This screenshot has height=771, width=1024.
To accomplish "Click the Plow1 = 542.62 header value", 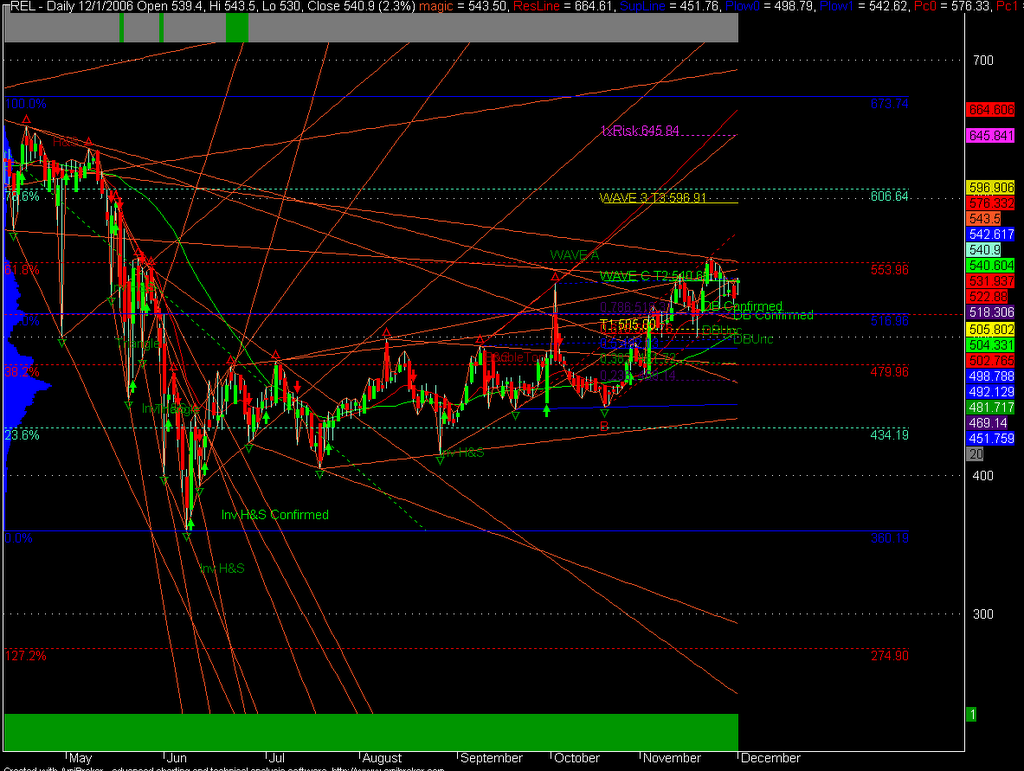I will click(x=863, y=7).
